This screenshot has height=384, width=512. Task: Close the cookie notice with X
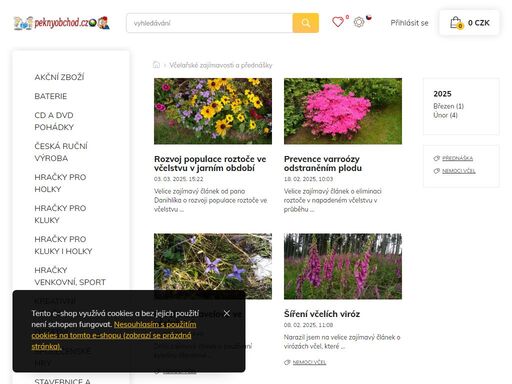pyautogui.click(x=227, y=313)
